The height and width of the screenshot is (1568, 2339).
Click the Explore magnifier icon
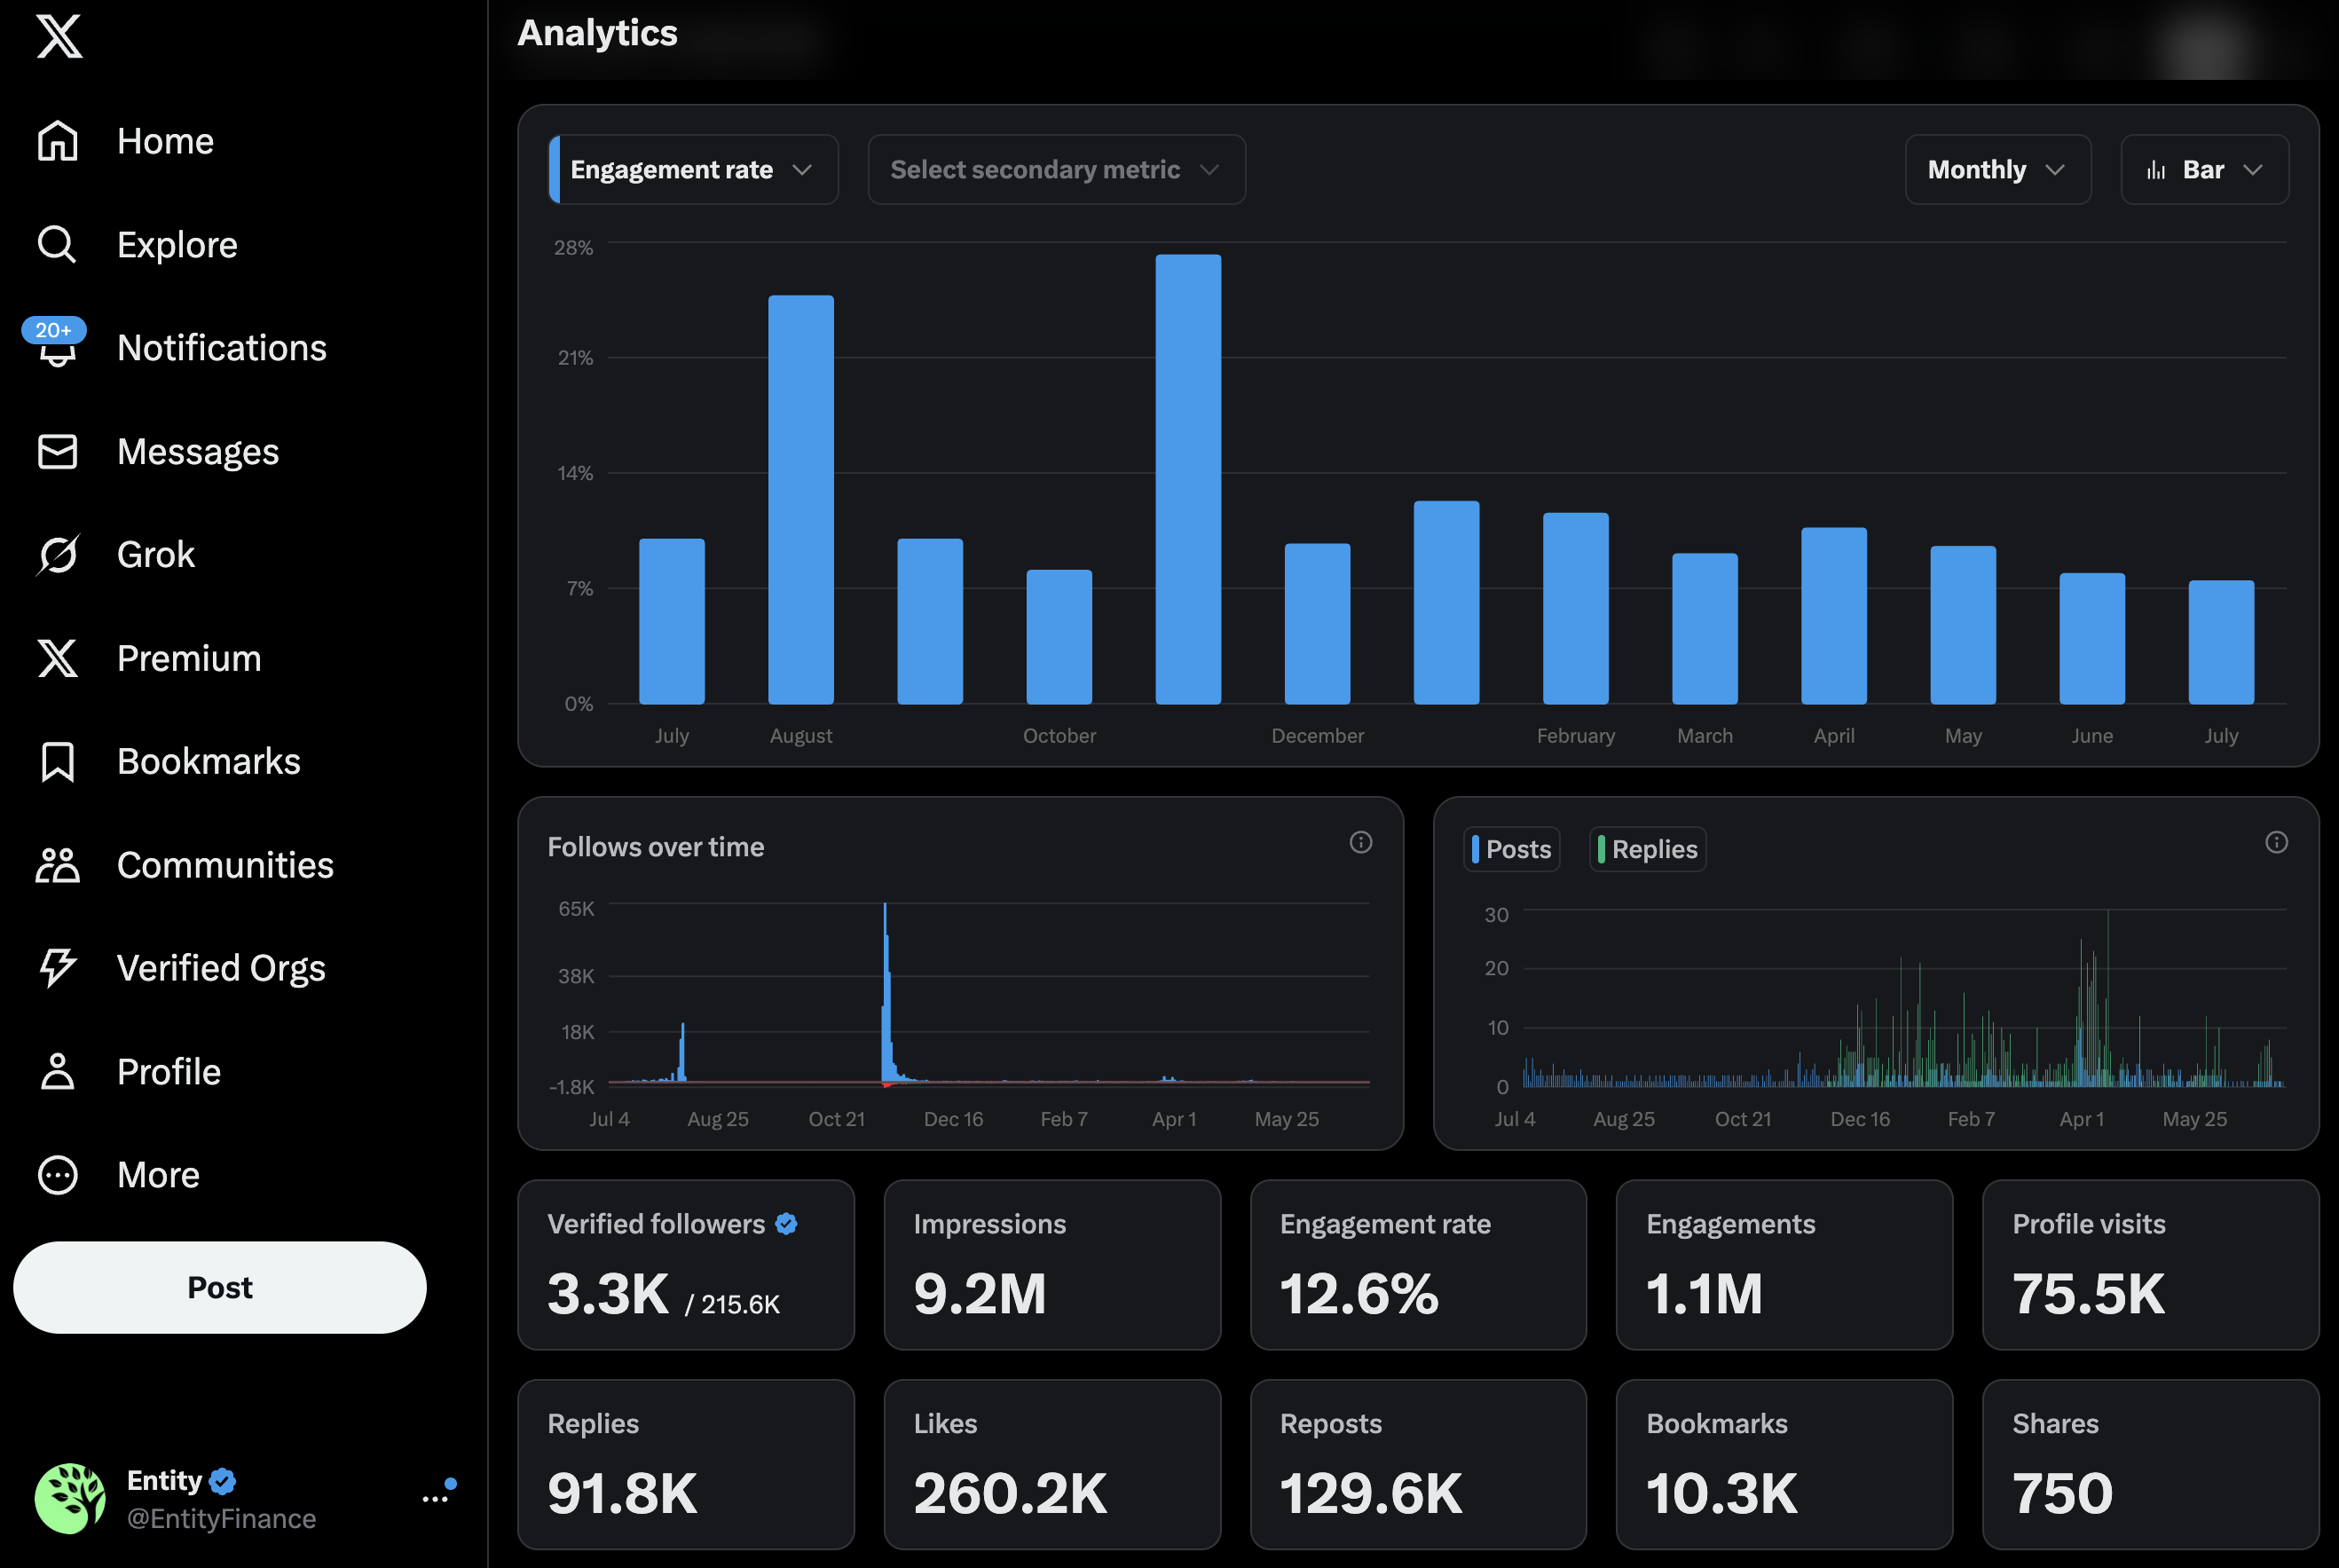57,245
